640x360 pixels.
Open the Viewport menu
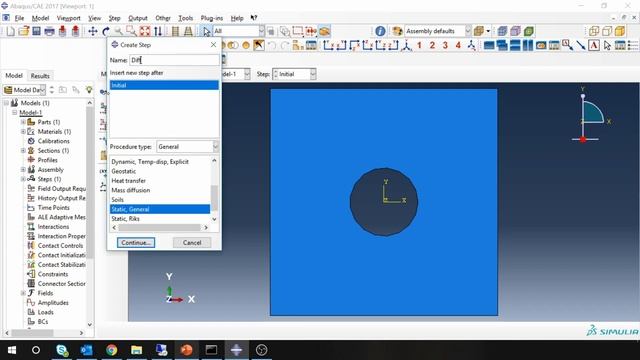(69, 18)
